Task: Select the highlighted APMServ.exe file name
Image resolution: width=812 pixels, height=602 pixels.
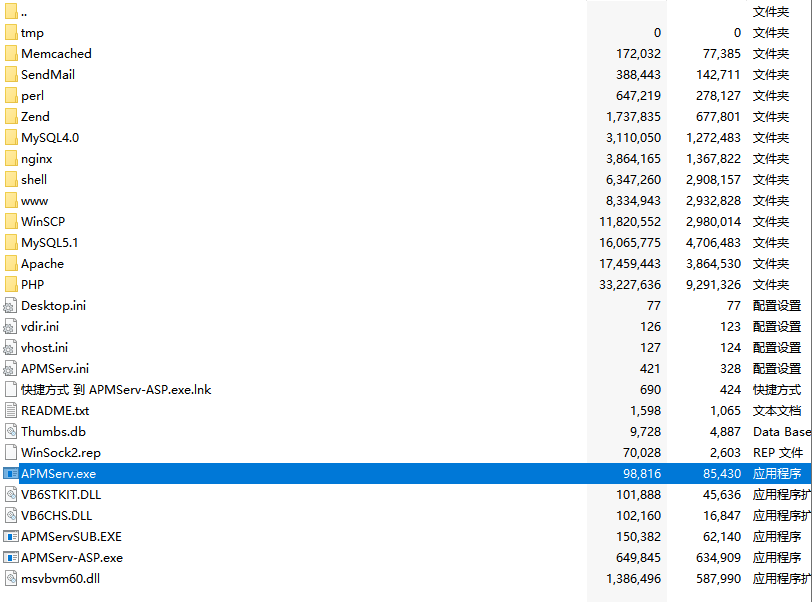Action: click(x=59, y=474)
